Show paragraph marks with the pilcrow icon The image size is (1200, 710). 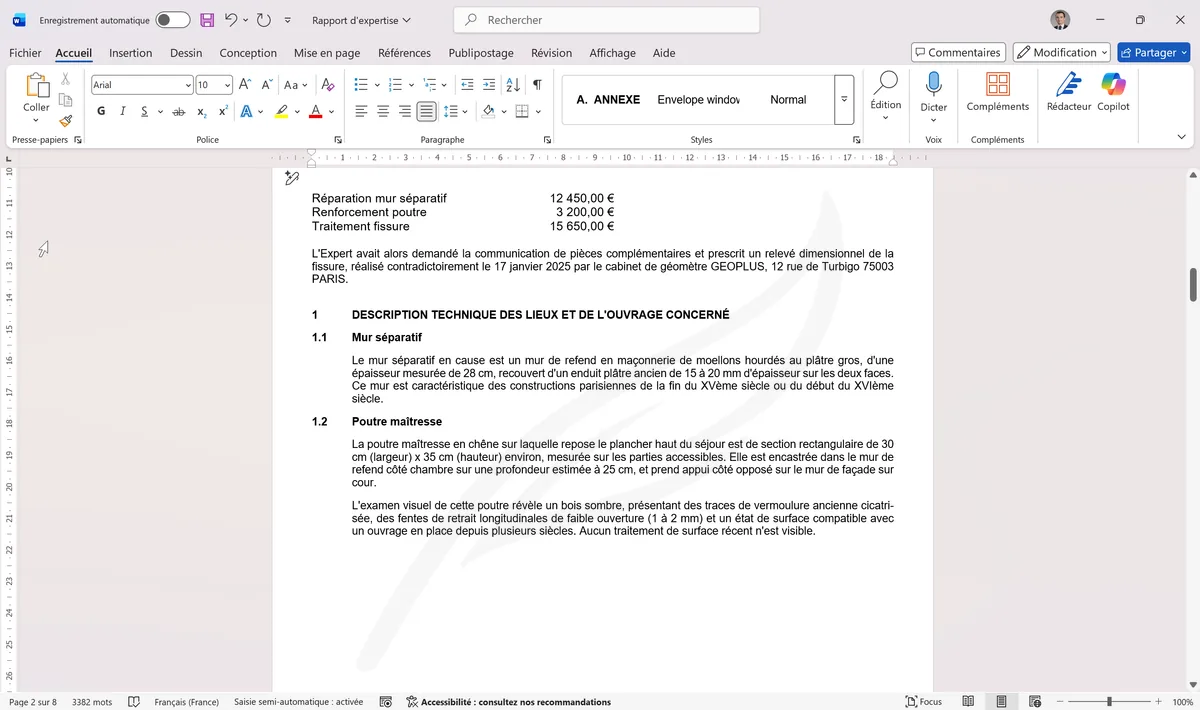tap(537, 85)
